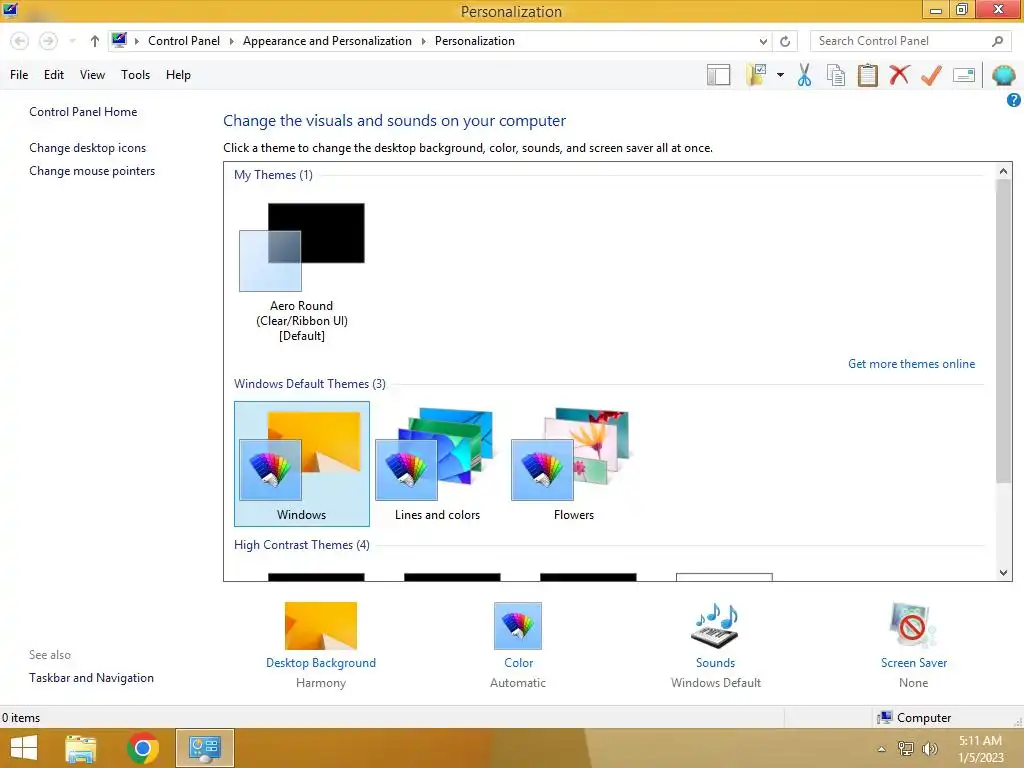Select the Flowers theme

(x=573, y=464)
